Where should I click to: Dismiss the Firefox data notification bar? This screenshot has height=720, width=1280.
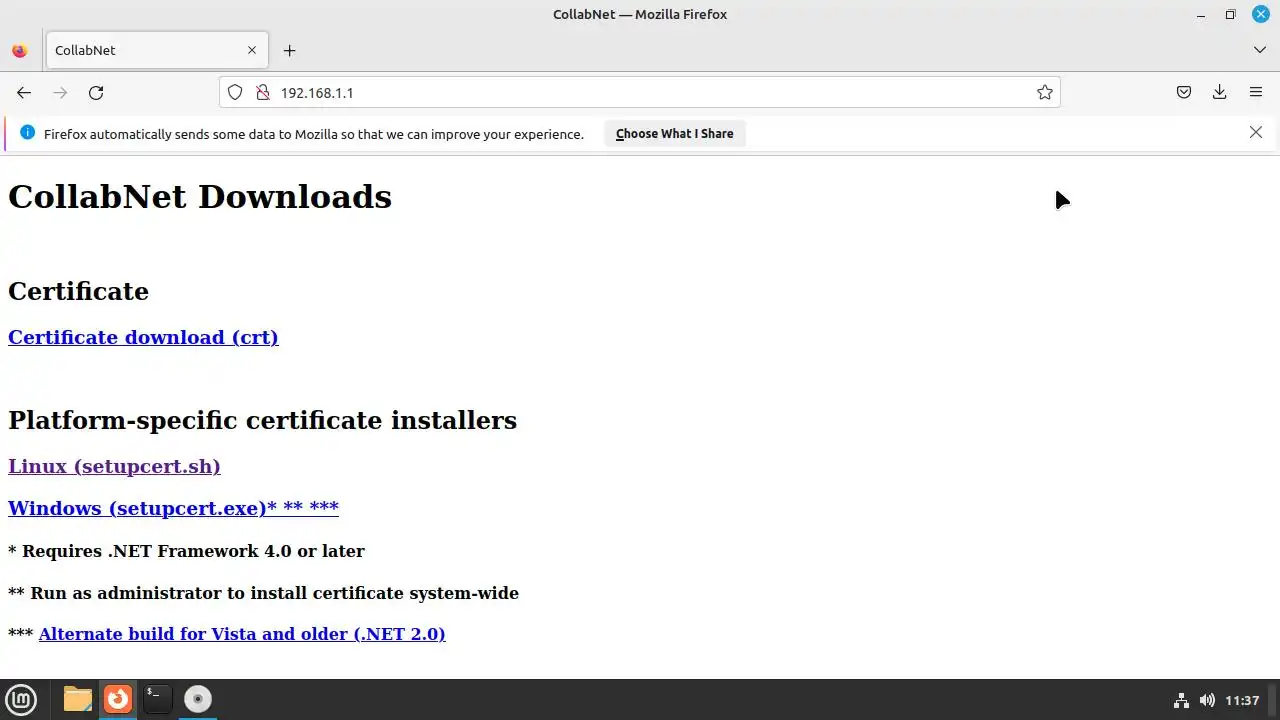click(x=1256, y=133)
